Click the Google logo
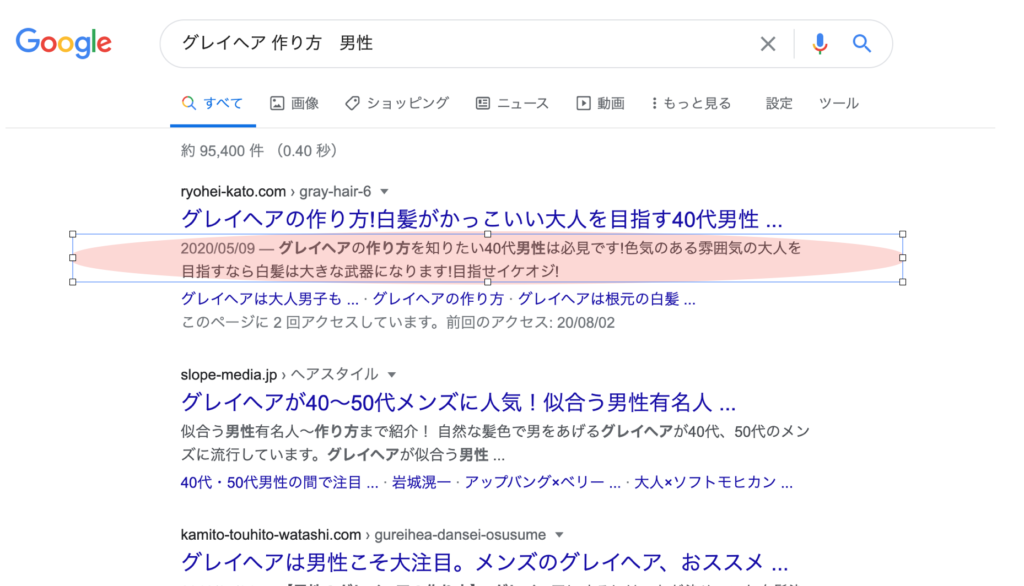 (x=63, y=43)
